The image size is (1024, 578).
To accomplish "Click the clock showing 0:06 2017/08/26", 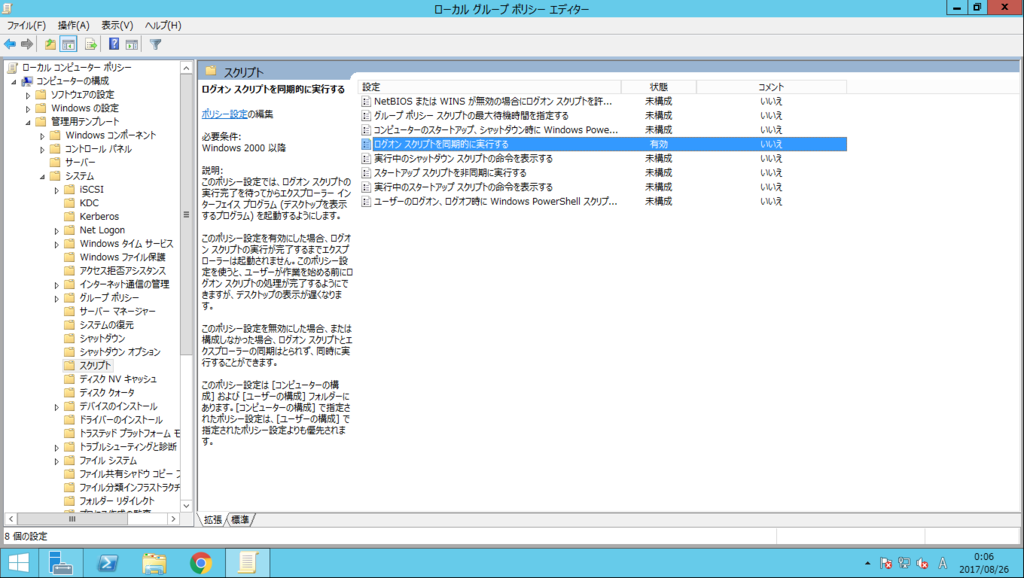I will tap(984, 563).
